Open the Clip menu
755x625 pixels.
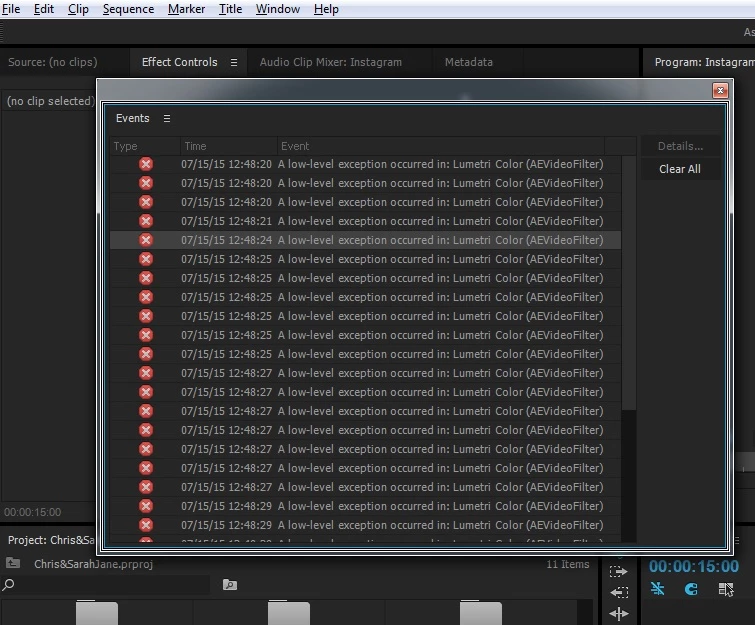[78, 9]
